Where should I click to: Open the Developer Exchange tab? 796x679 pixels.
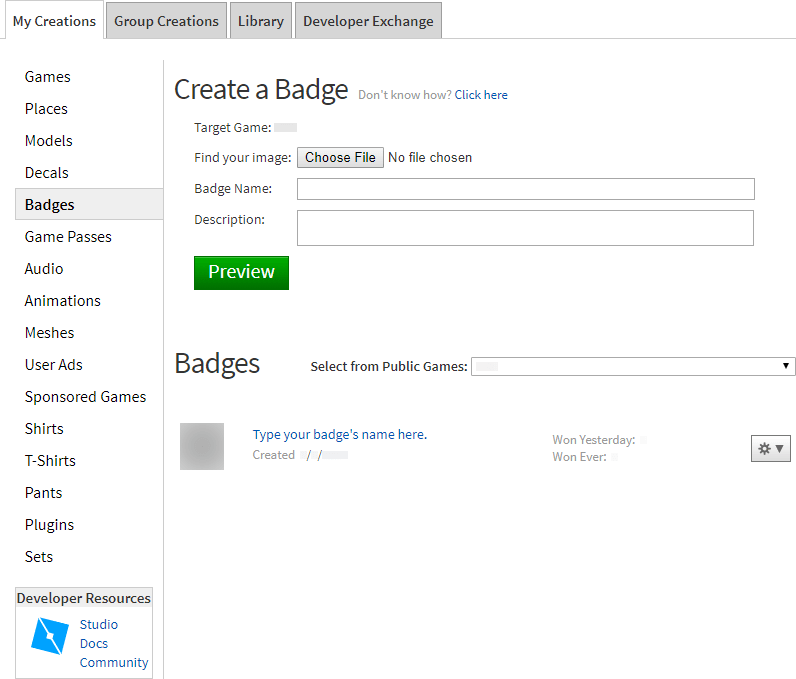coord(368,21)
